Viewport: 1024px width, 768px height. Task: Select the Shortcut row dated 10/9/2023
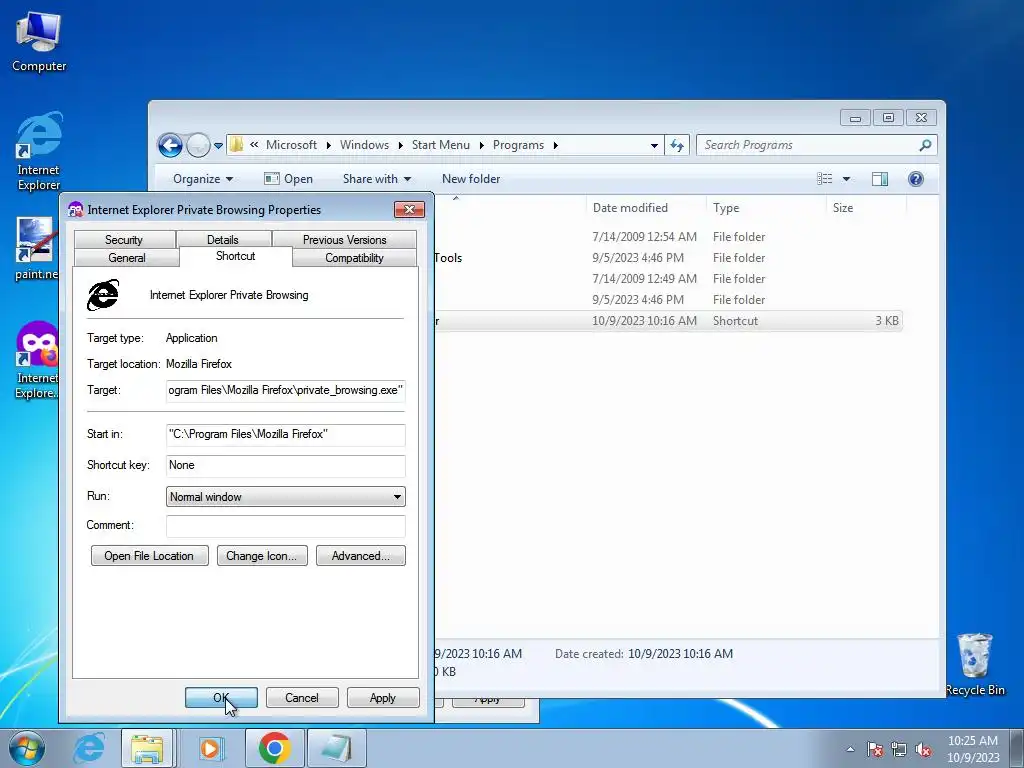click(x=668, y=321)
